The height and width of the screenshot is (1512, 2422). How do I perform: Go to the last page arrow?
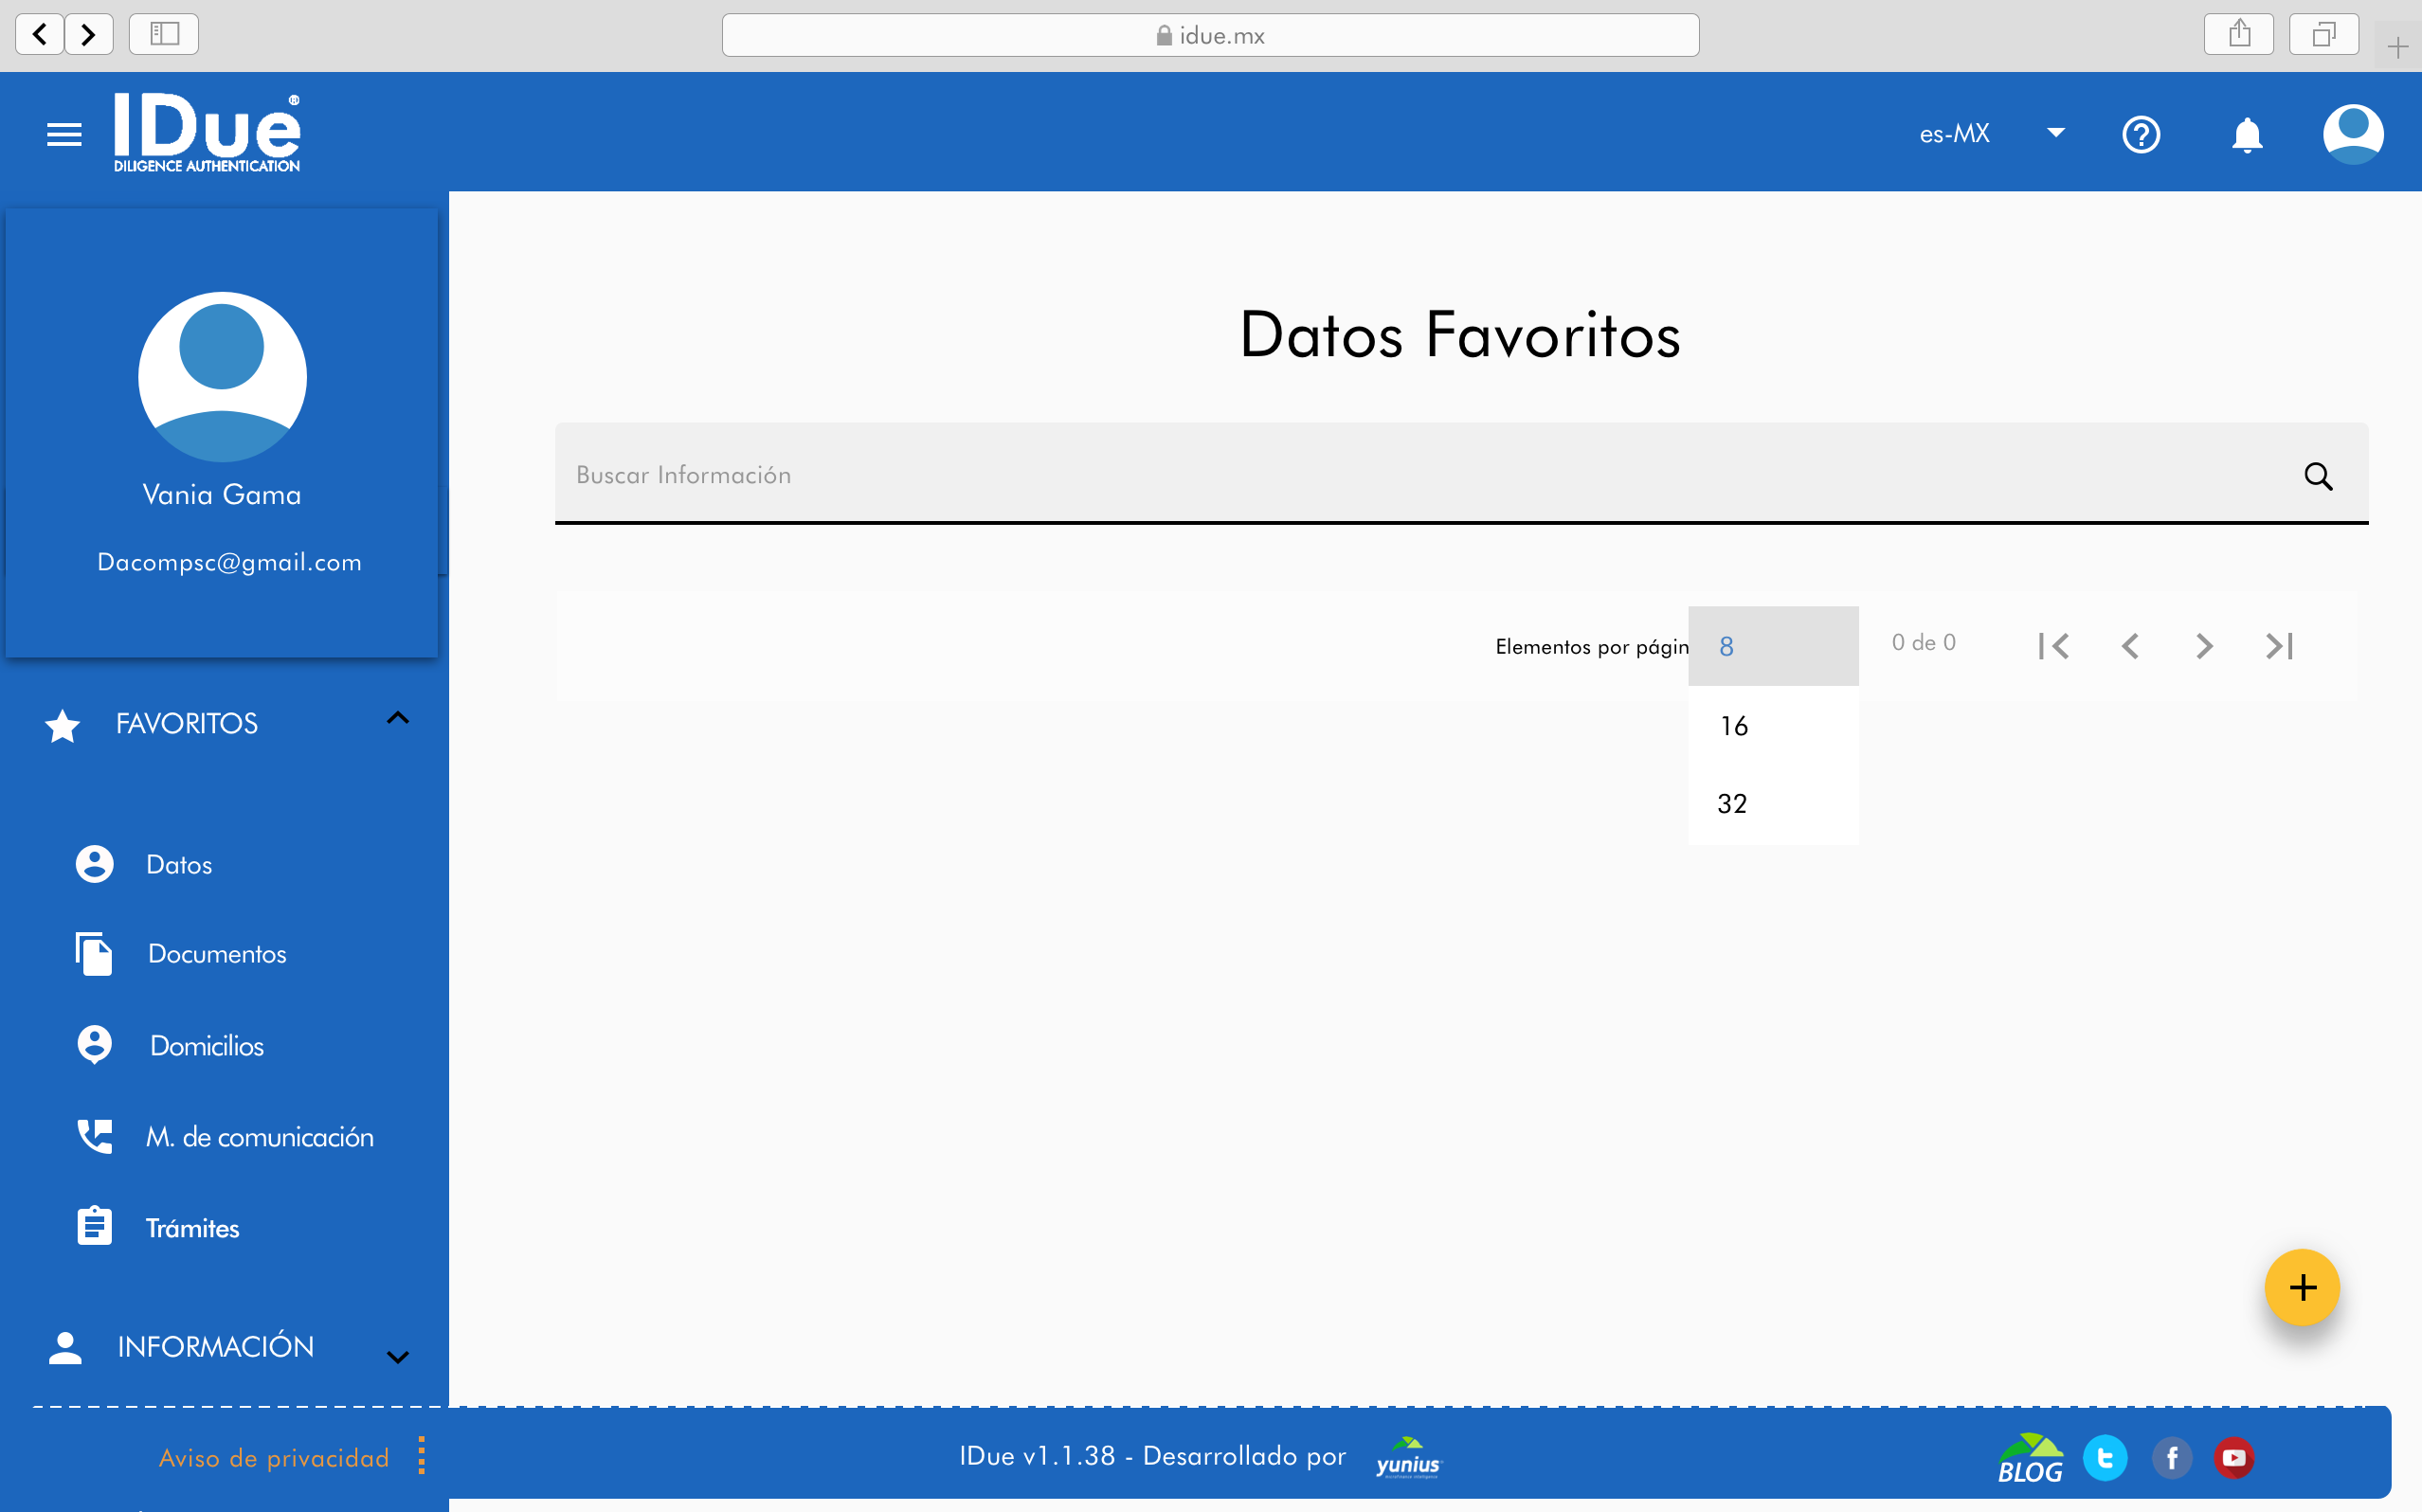(2279, 646)
